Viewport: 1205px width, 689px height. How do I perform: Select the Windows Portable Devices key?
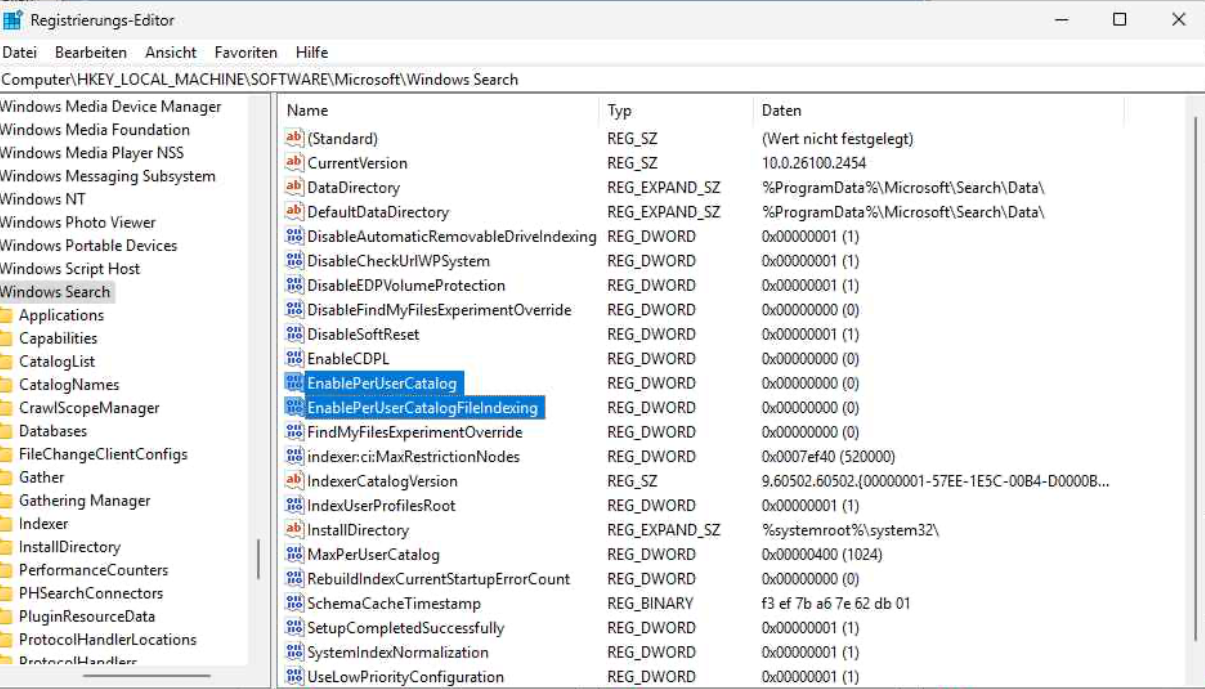(89, 245)
